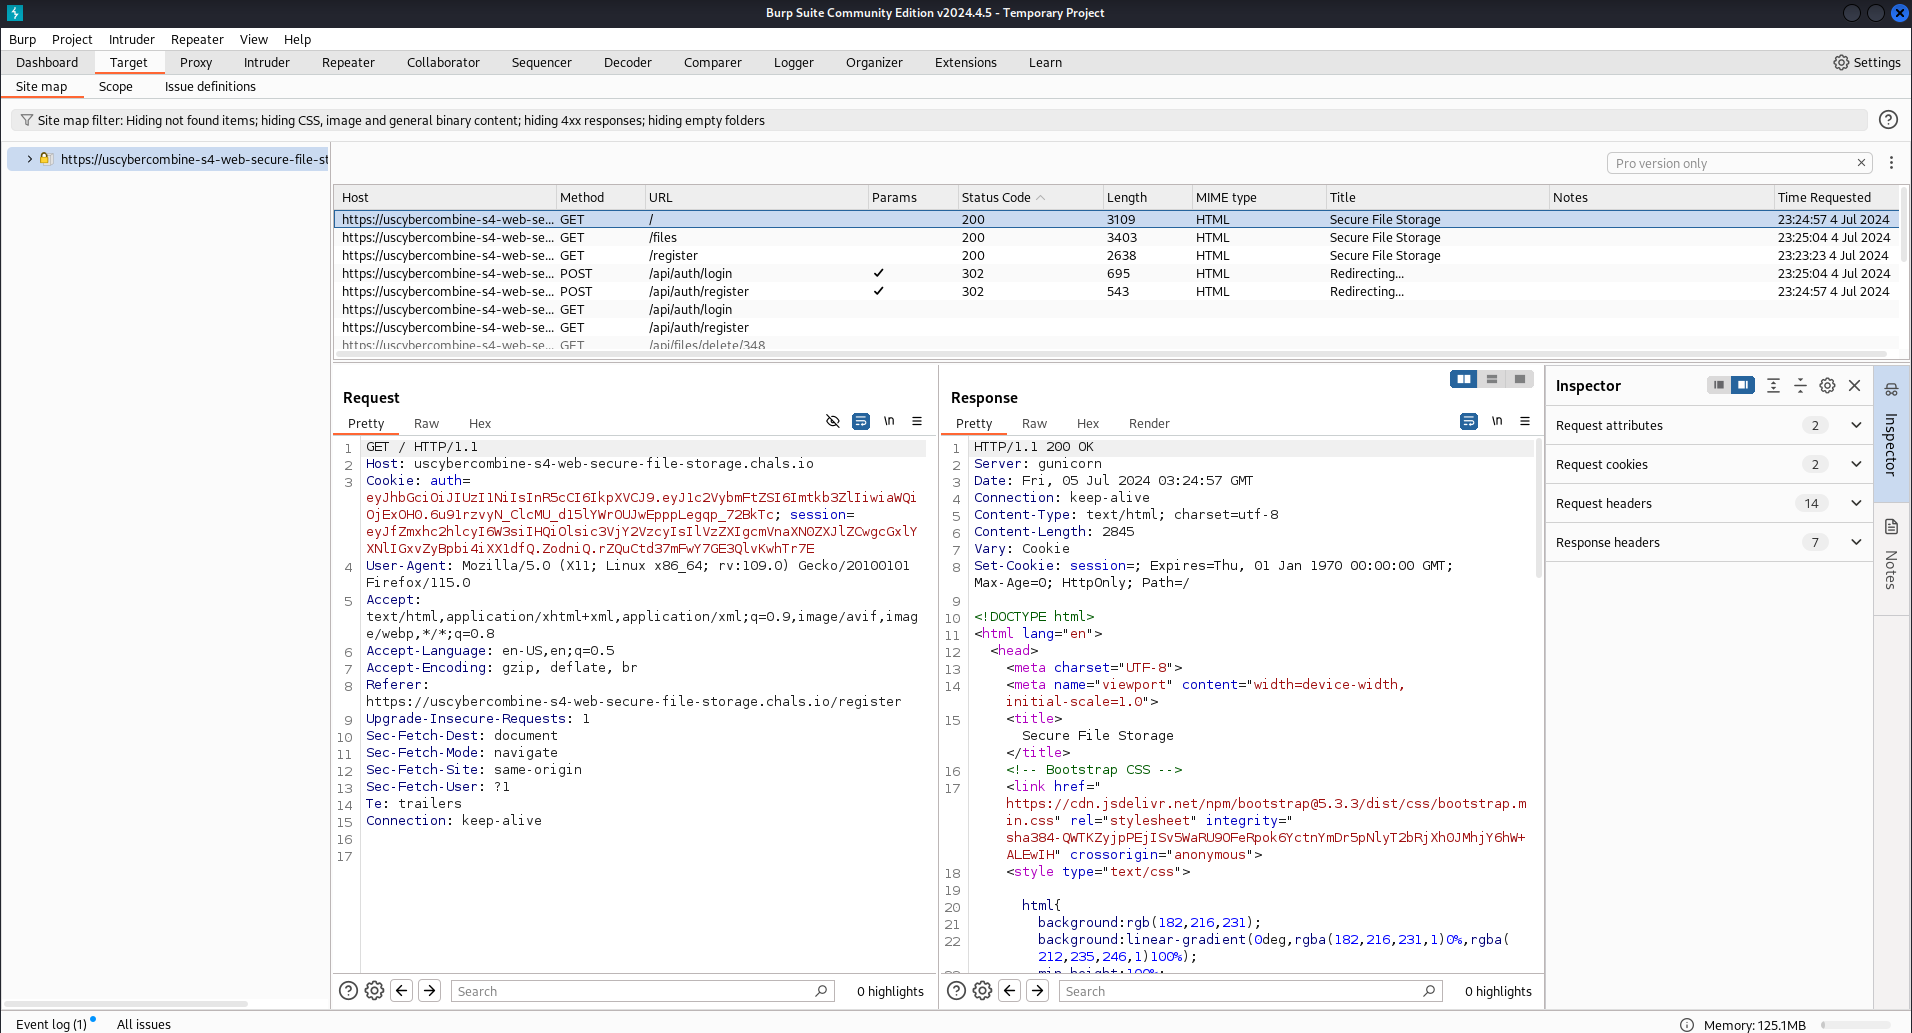The height and width of the screenshot is (1033, 1912).
Task: Switch to the Proxy tab
Action: [x=196, y=62]
